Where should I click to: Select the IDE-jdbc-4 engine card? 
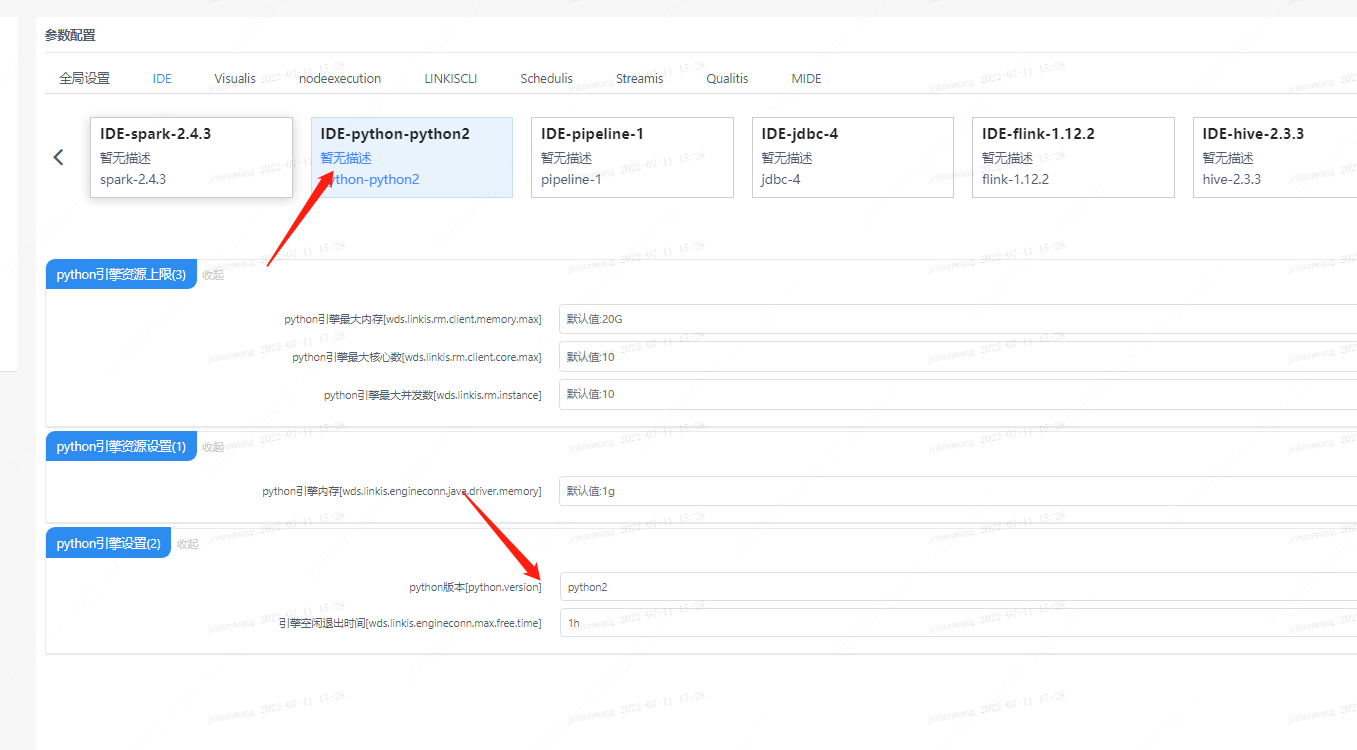click(852, 157)
